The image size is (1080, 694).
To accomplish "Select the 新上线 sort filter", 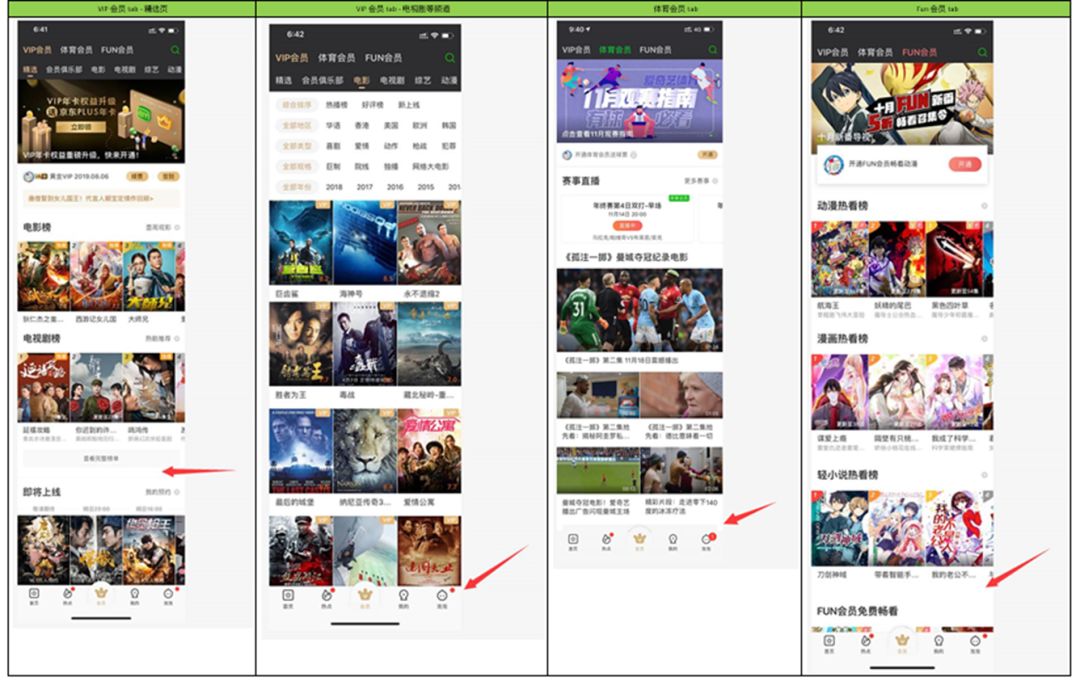I will [x=408, y=105].
